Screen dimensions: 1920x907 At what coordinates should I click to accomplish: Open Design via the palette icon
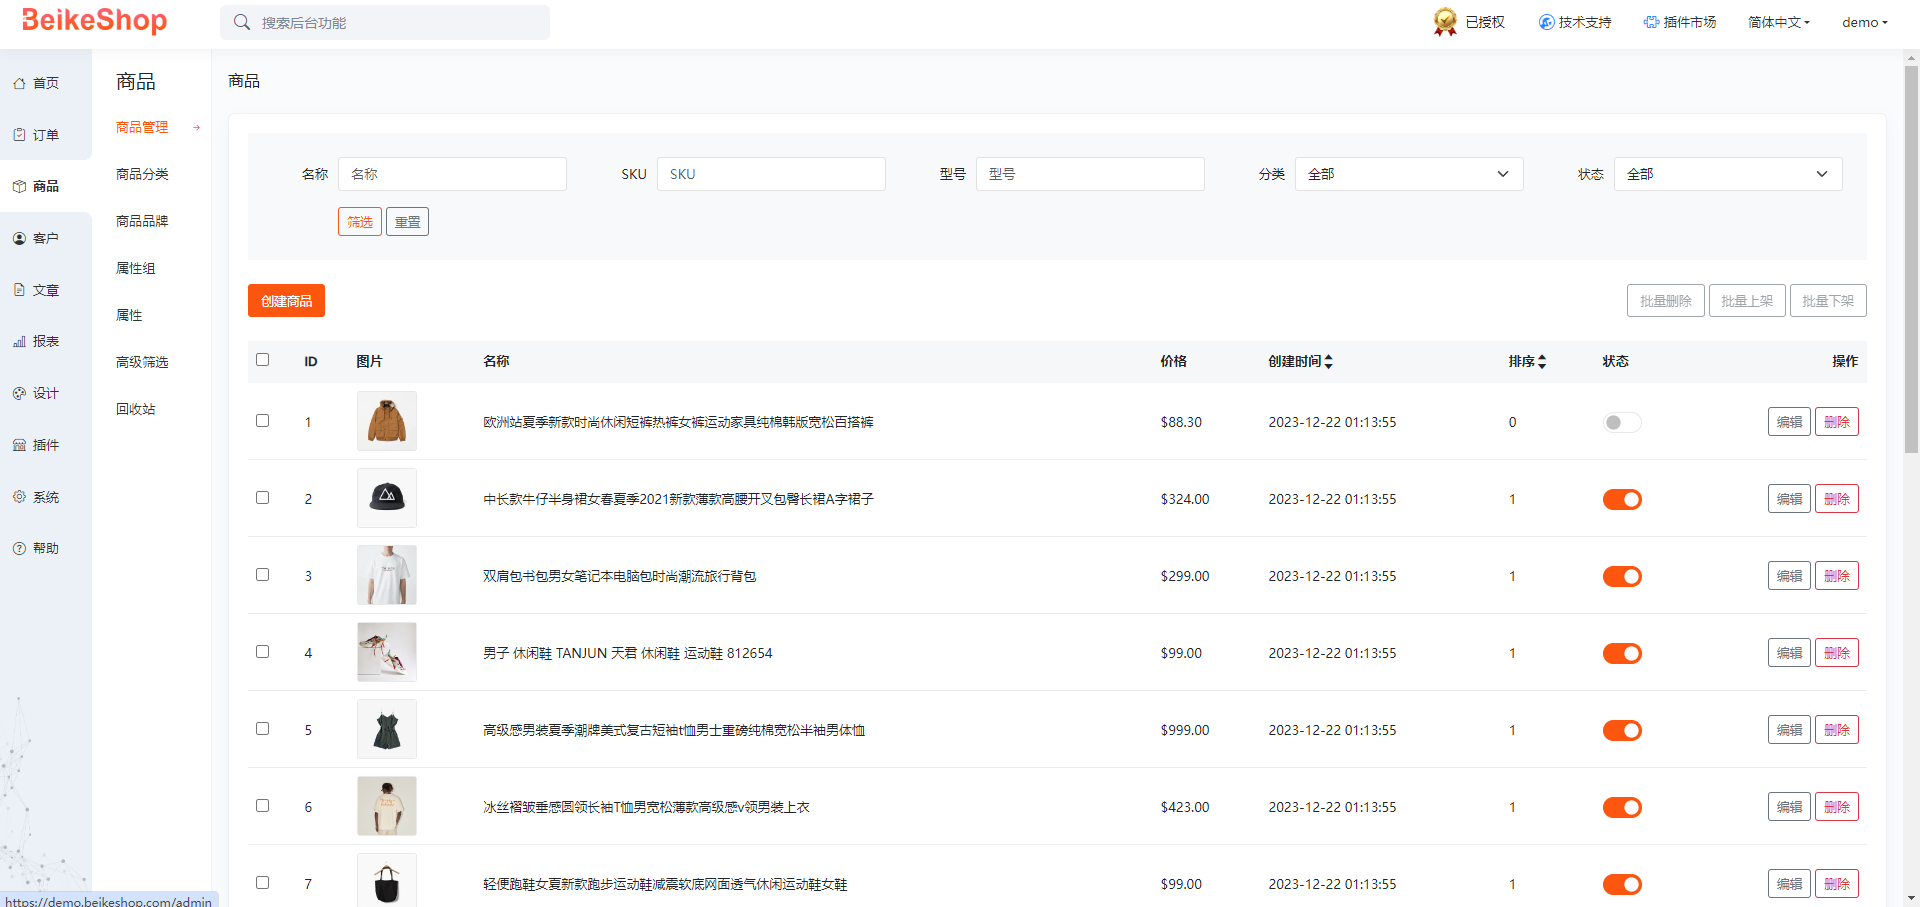tap(19, 394)
